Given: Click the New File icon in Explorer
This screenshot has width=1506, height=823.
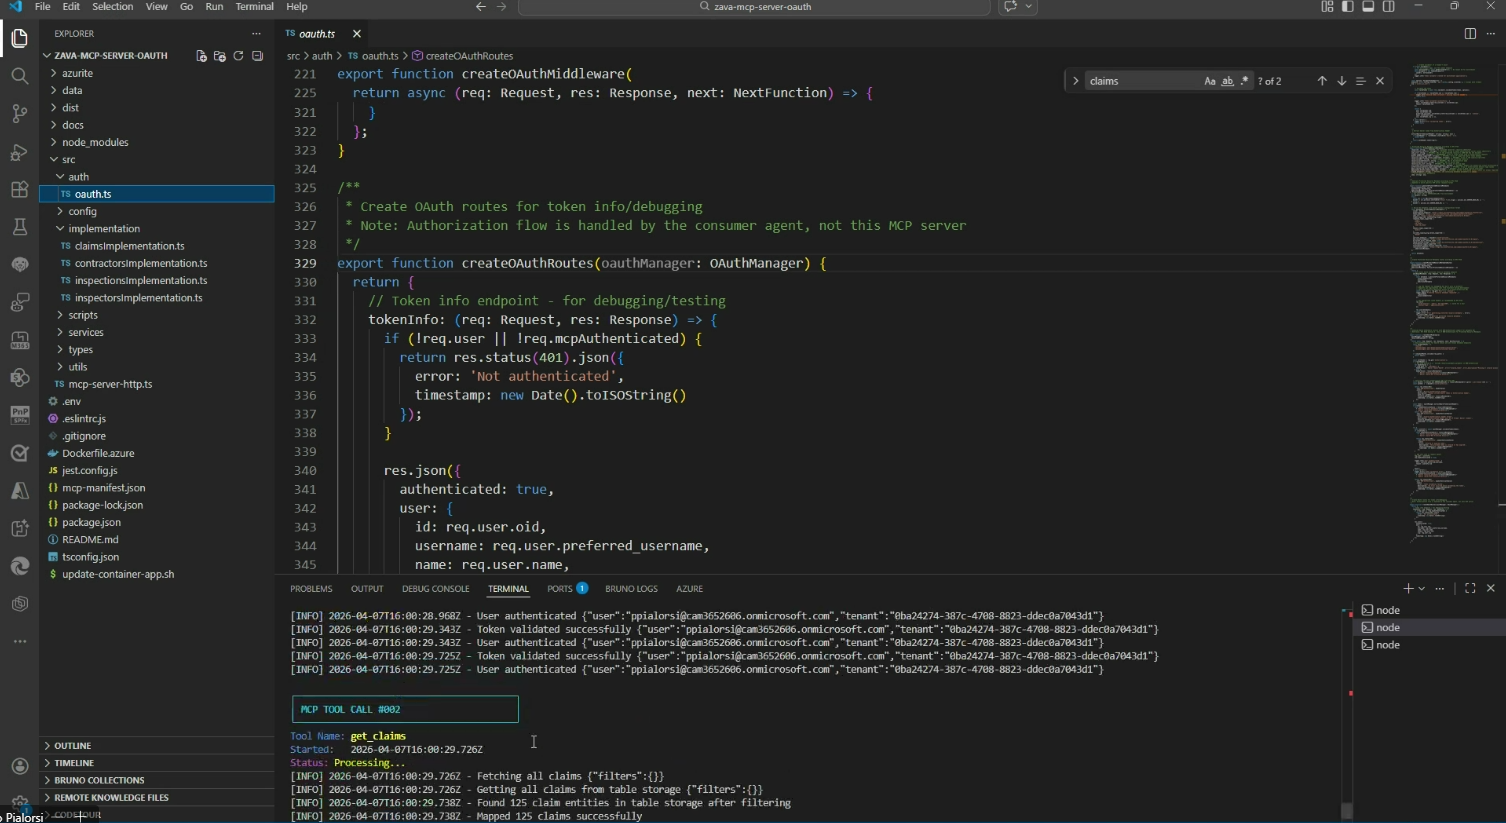Looking at the screenshot, I should click(201, 56).
